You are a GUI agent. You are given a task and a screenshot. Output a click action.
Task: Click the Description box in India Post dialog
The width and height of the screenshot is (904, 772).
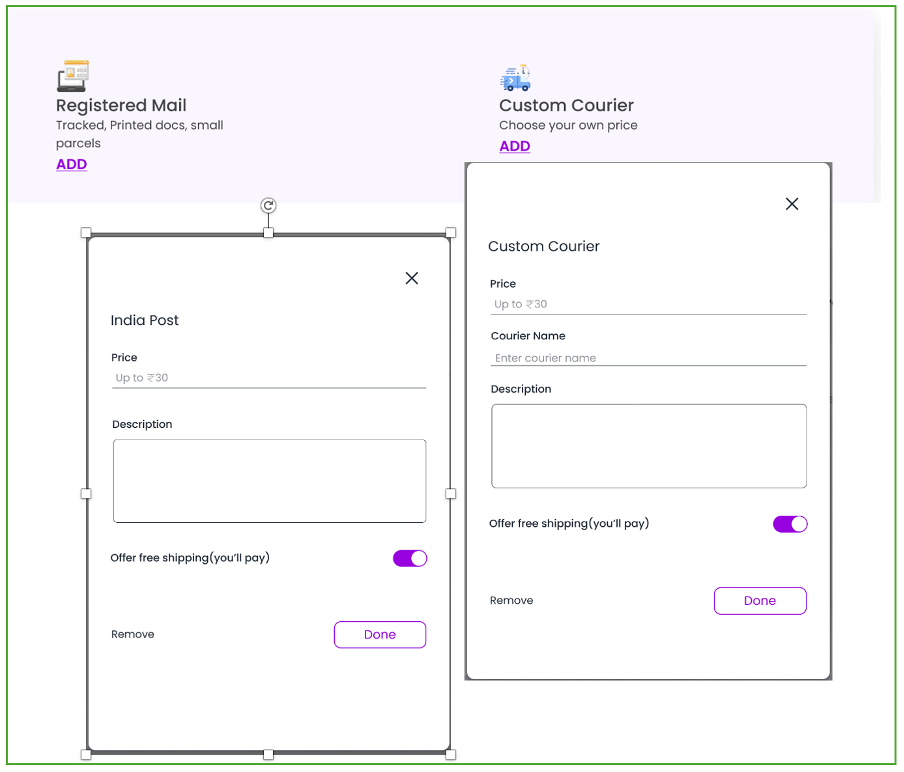[270, 481]
